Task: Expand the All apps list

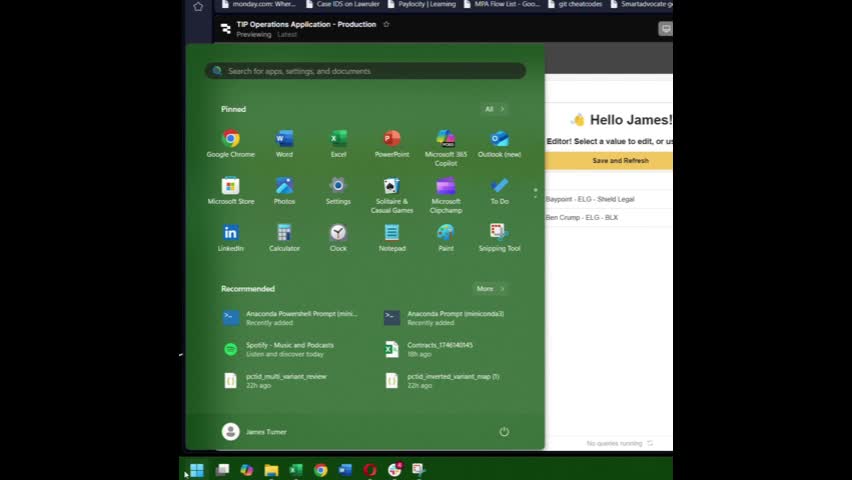Action: (494, 109)
